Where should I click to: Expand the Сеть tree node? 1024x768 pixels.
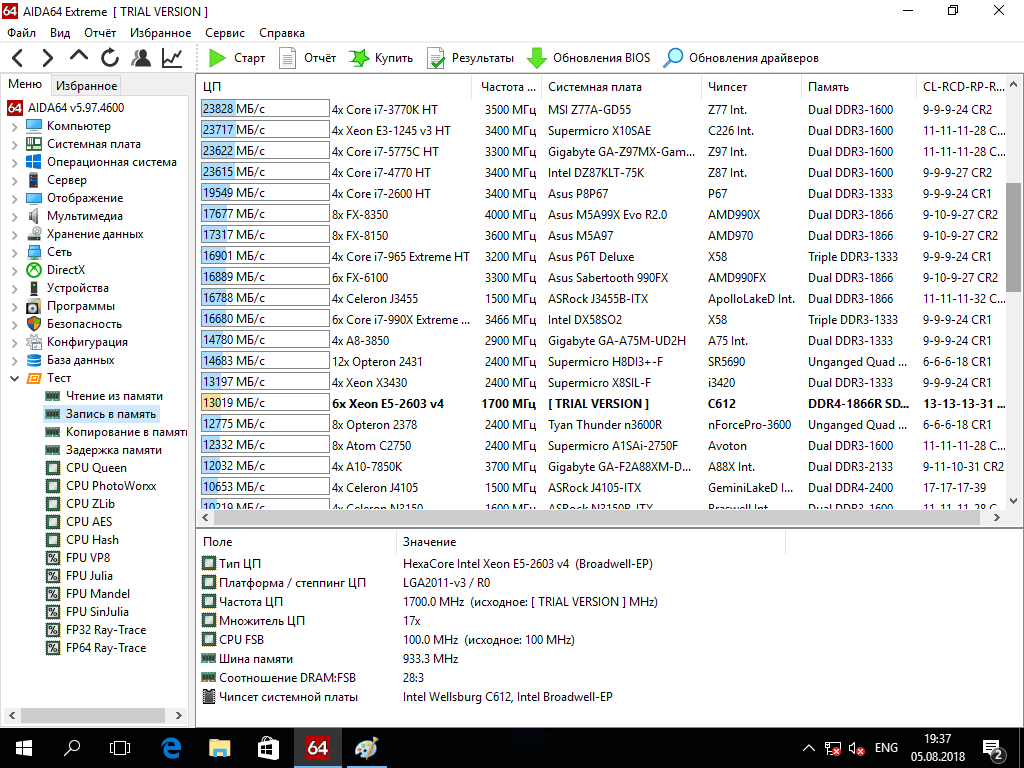[x=14, y=252]
